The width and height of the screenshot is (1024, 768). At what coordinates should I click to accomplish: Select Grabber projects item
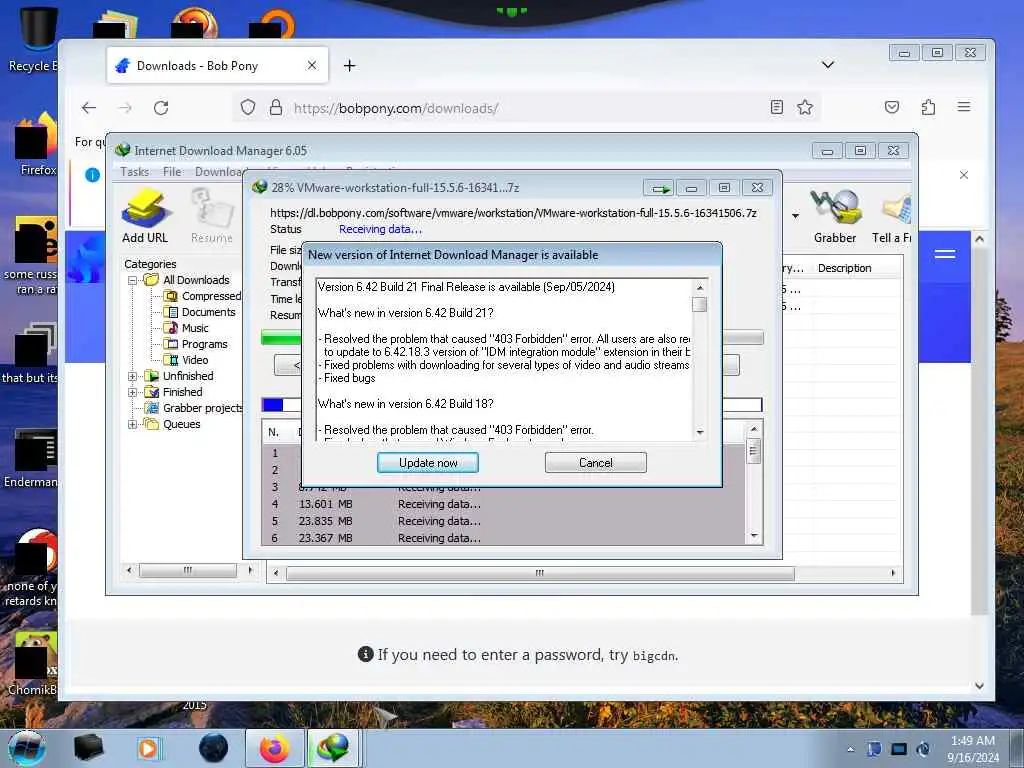click(194, 408)
